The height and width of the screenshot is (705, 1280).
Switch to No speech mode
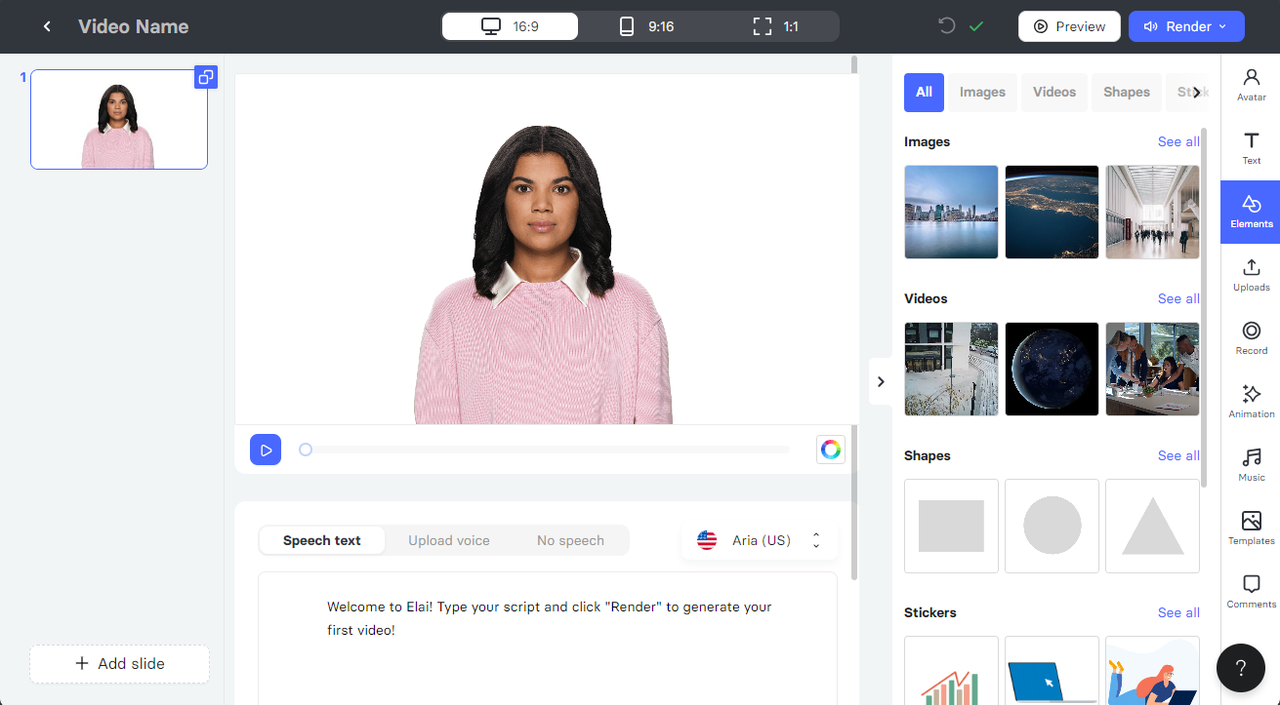click(x=570, y=540)
